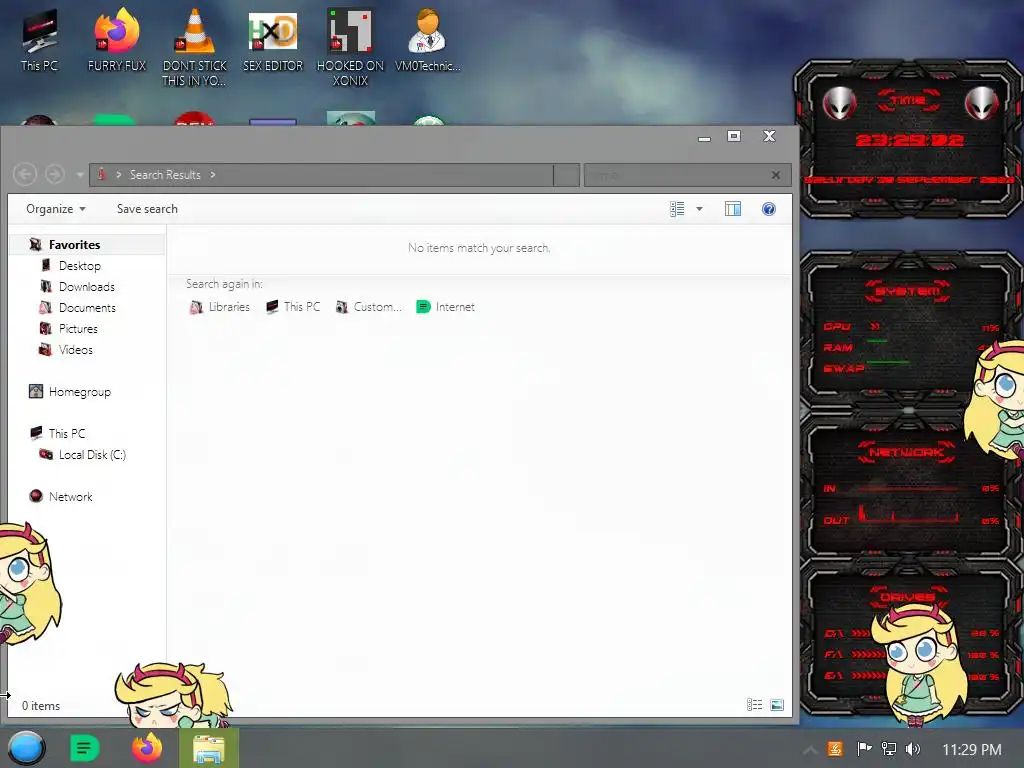Show hidden tray icons arrow
The width and height of the screenshot is (1024, 768).
coord(809,750)
